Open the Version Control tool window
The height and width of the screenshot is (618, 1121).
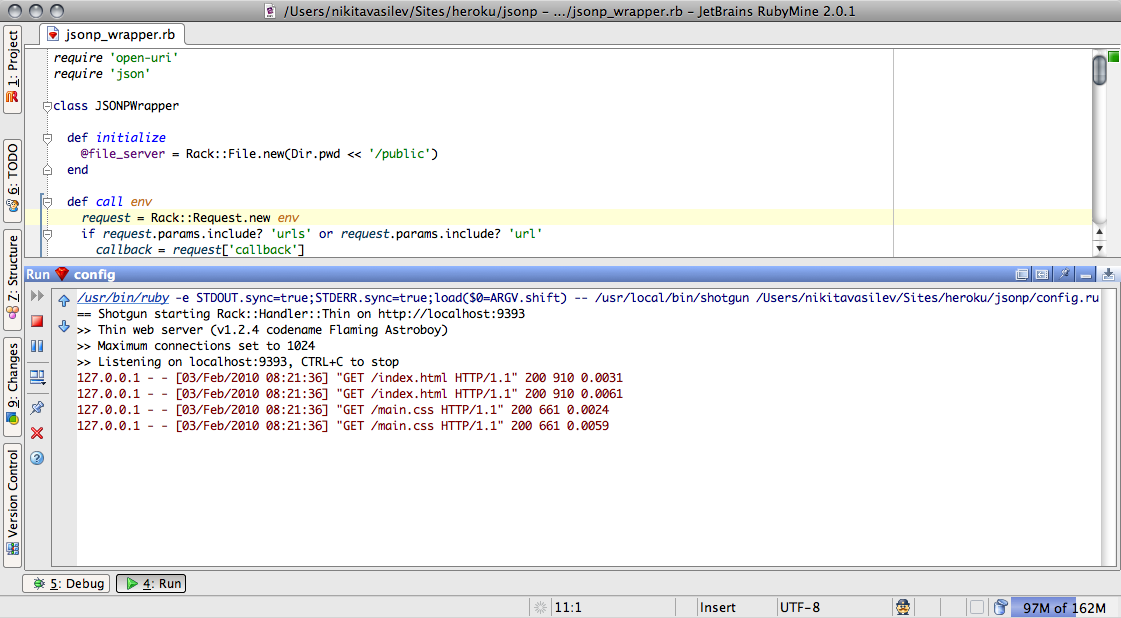[x=12, y=504]
